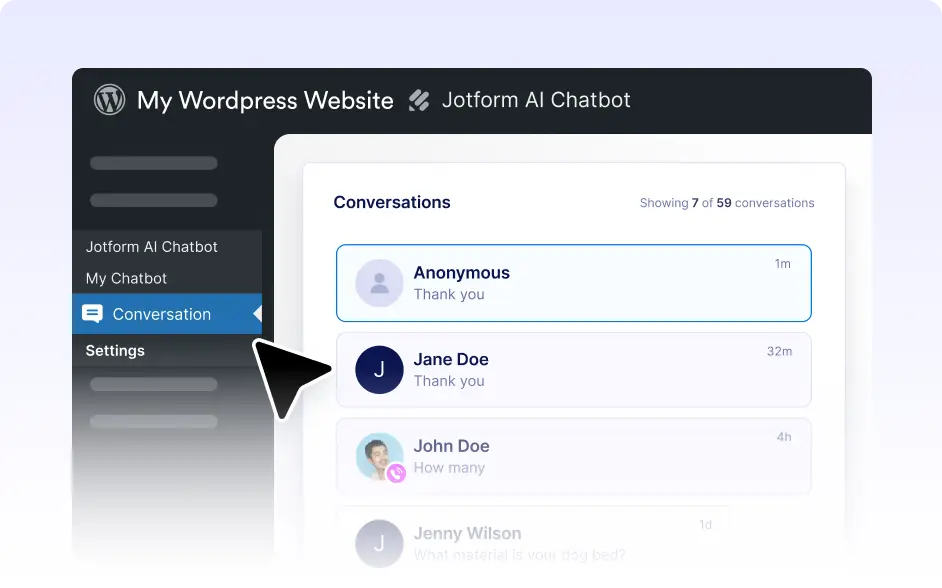Click the Anonymous user avatar icon
This screenshot has width=942, height=588.
coord(379,283)
